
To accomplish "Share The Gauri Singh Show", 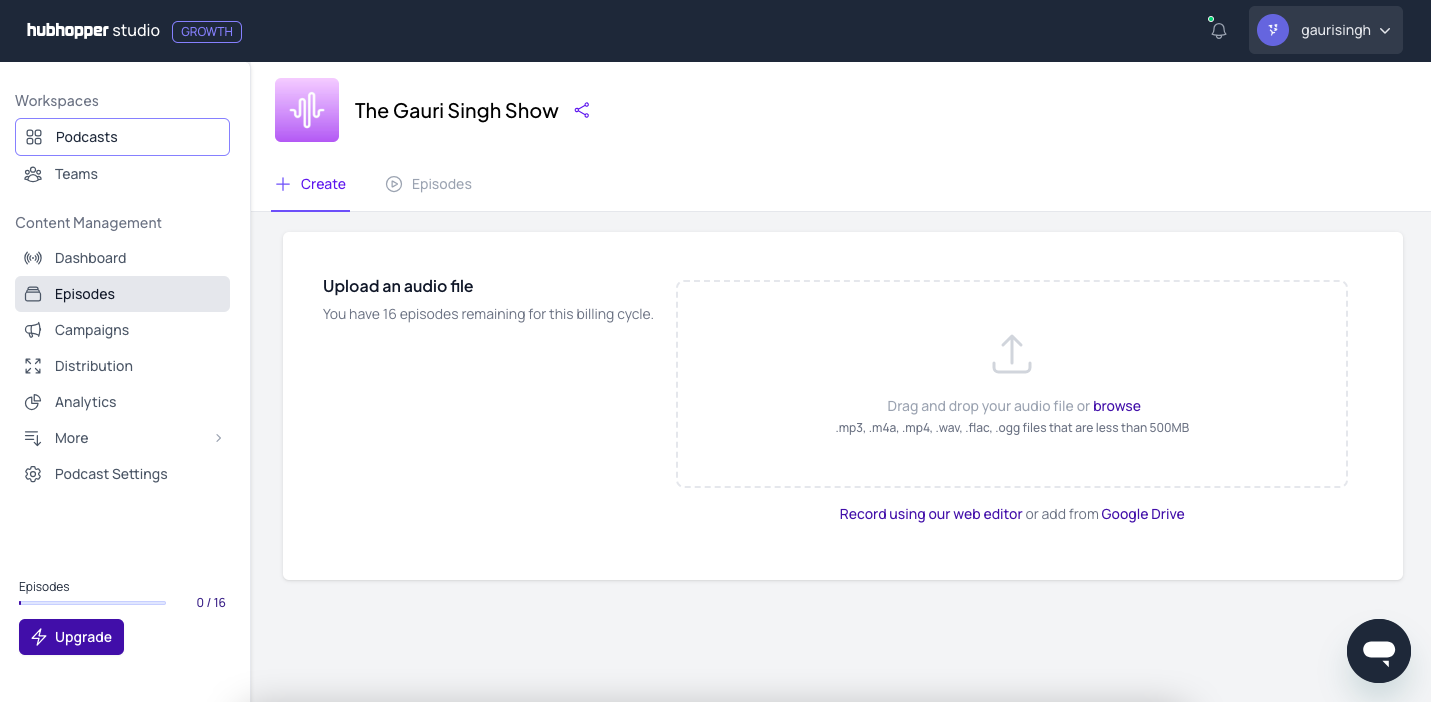I will tap(582, 110).
